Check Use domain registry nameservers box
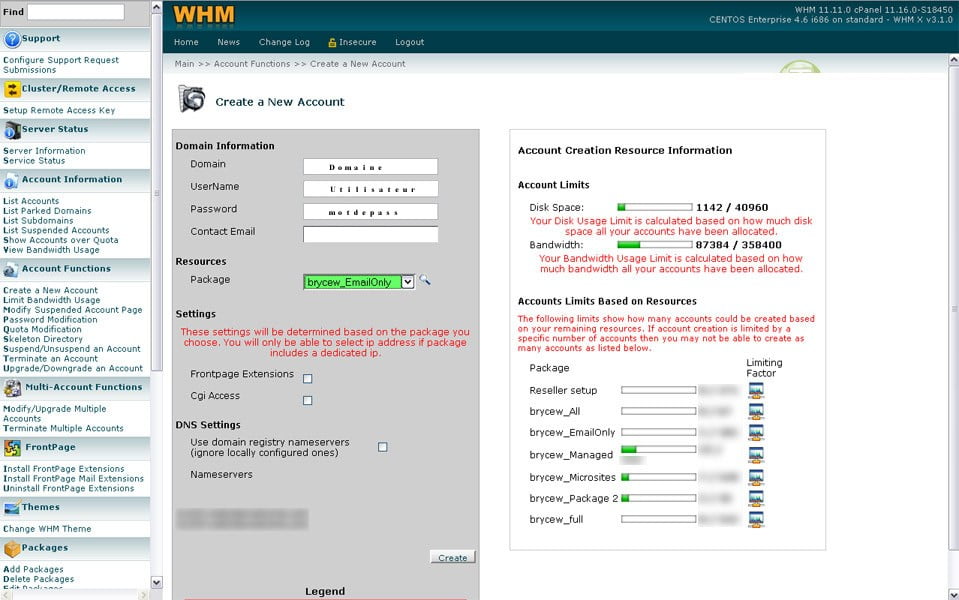Viewport: 959px width, 600px height. point(383,447)
